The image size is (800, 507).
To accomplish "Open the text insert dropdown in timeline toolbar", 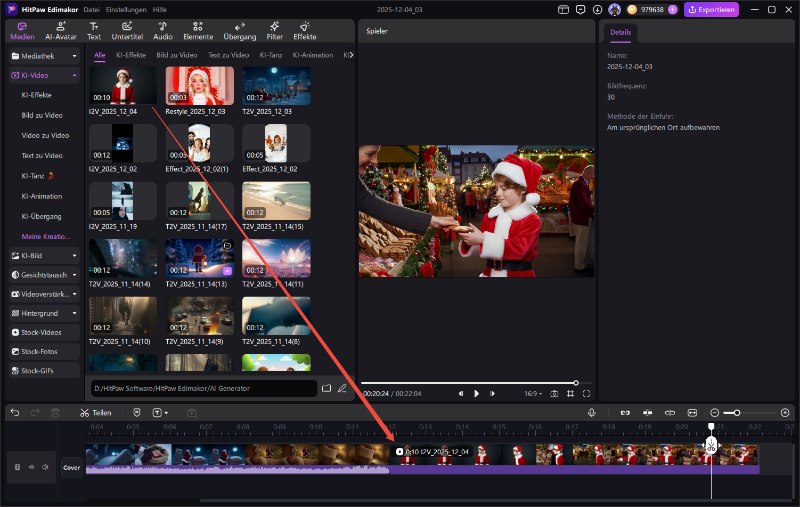I will [160, 413].
